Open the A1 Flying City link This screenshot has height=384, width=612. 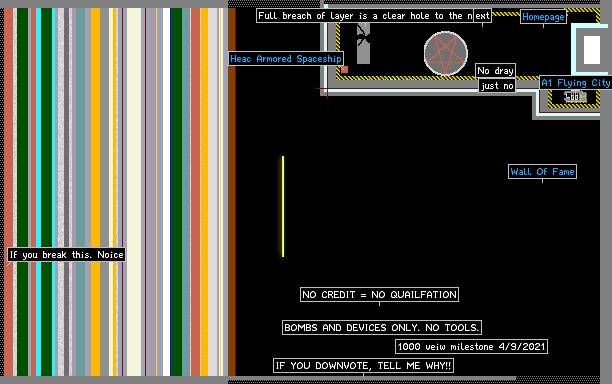point(575,83)
